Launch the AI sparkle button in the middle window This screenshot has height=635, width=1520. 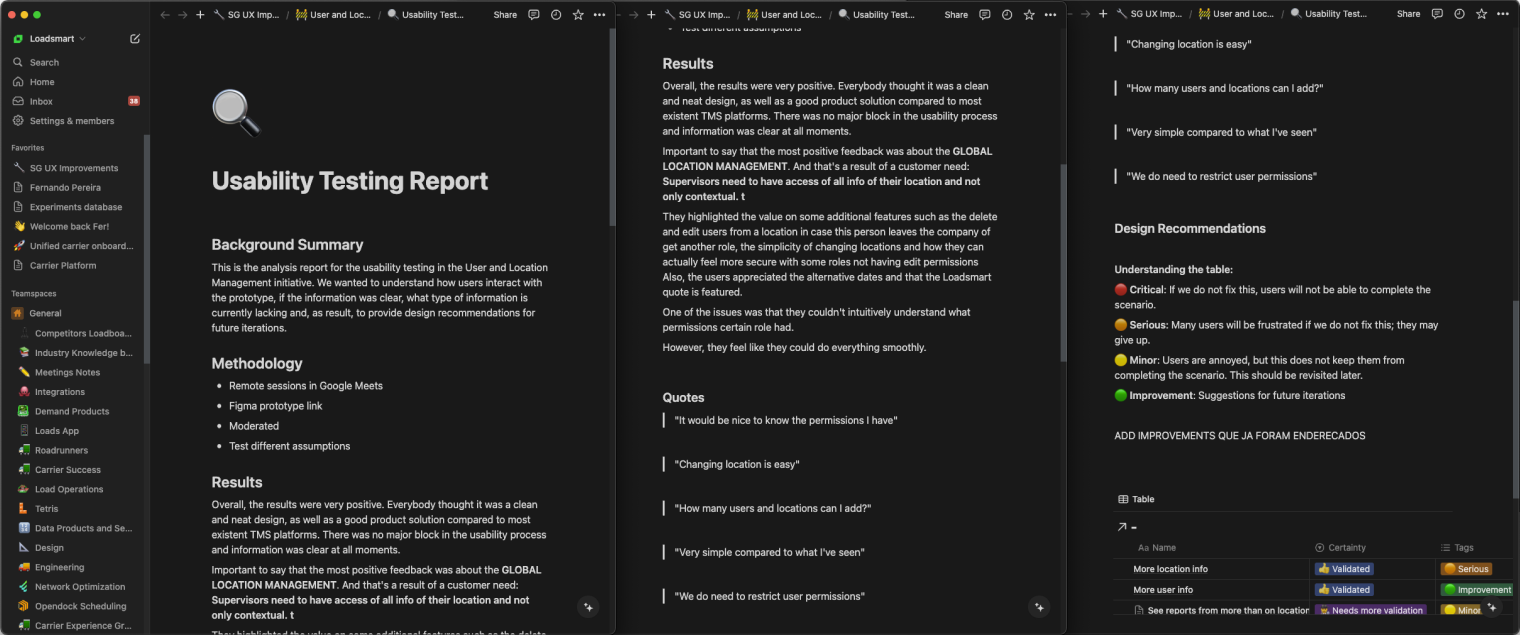click(x=1039, y=606)
